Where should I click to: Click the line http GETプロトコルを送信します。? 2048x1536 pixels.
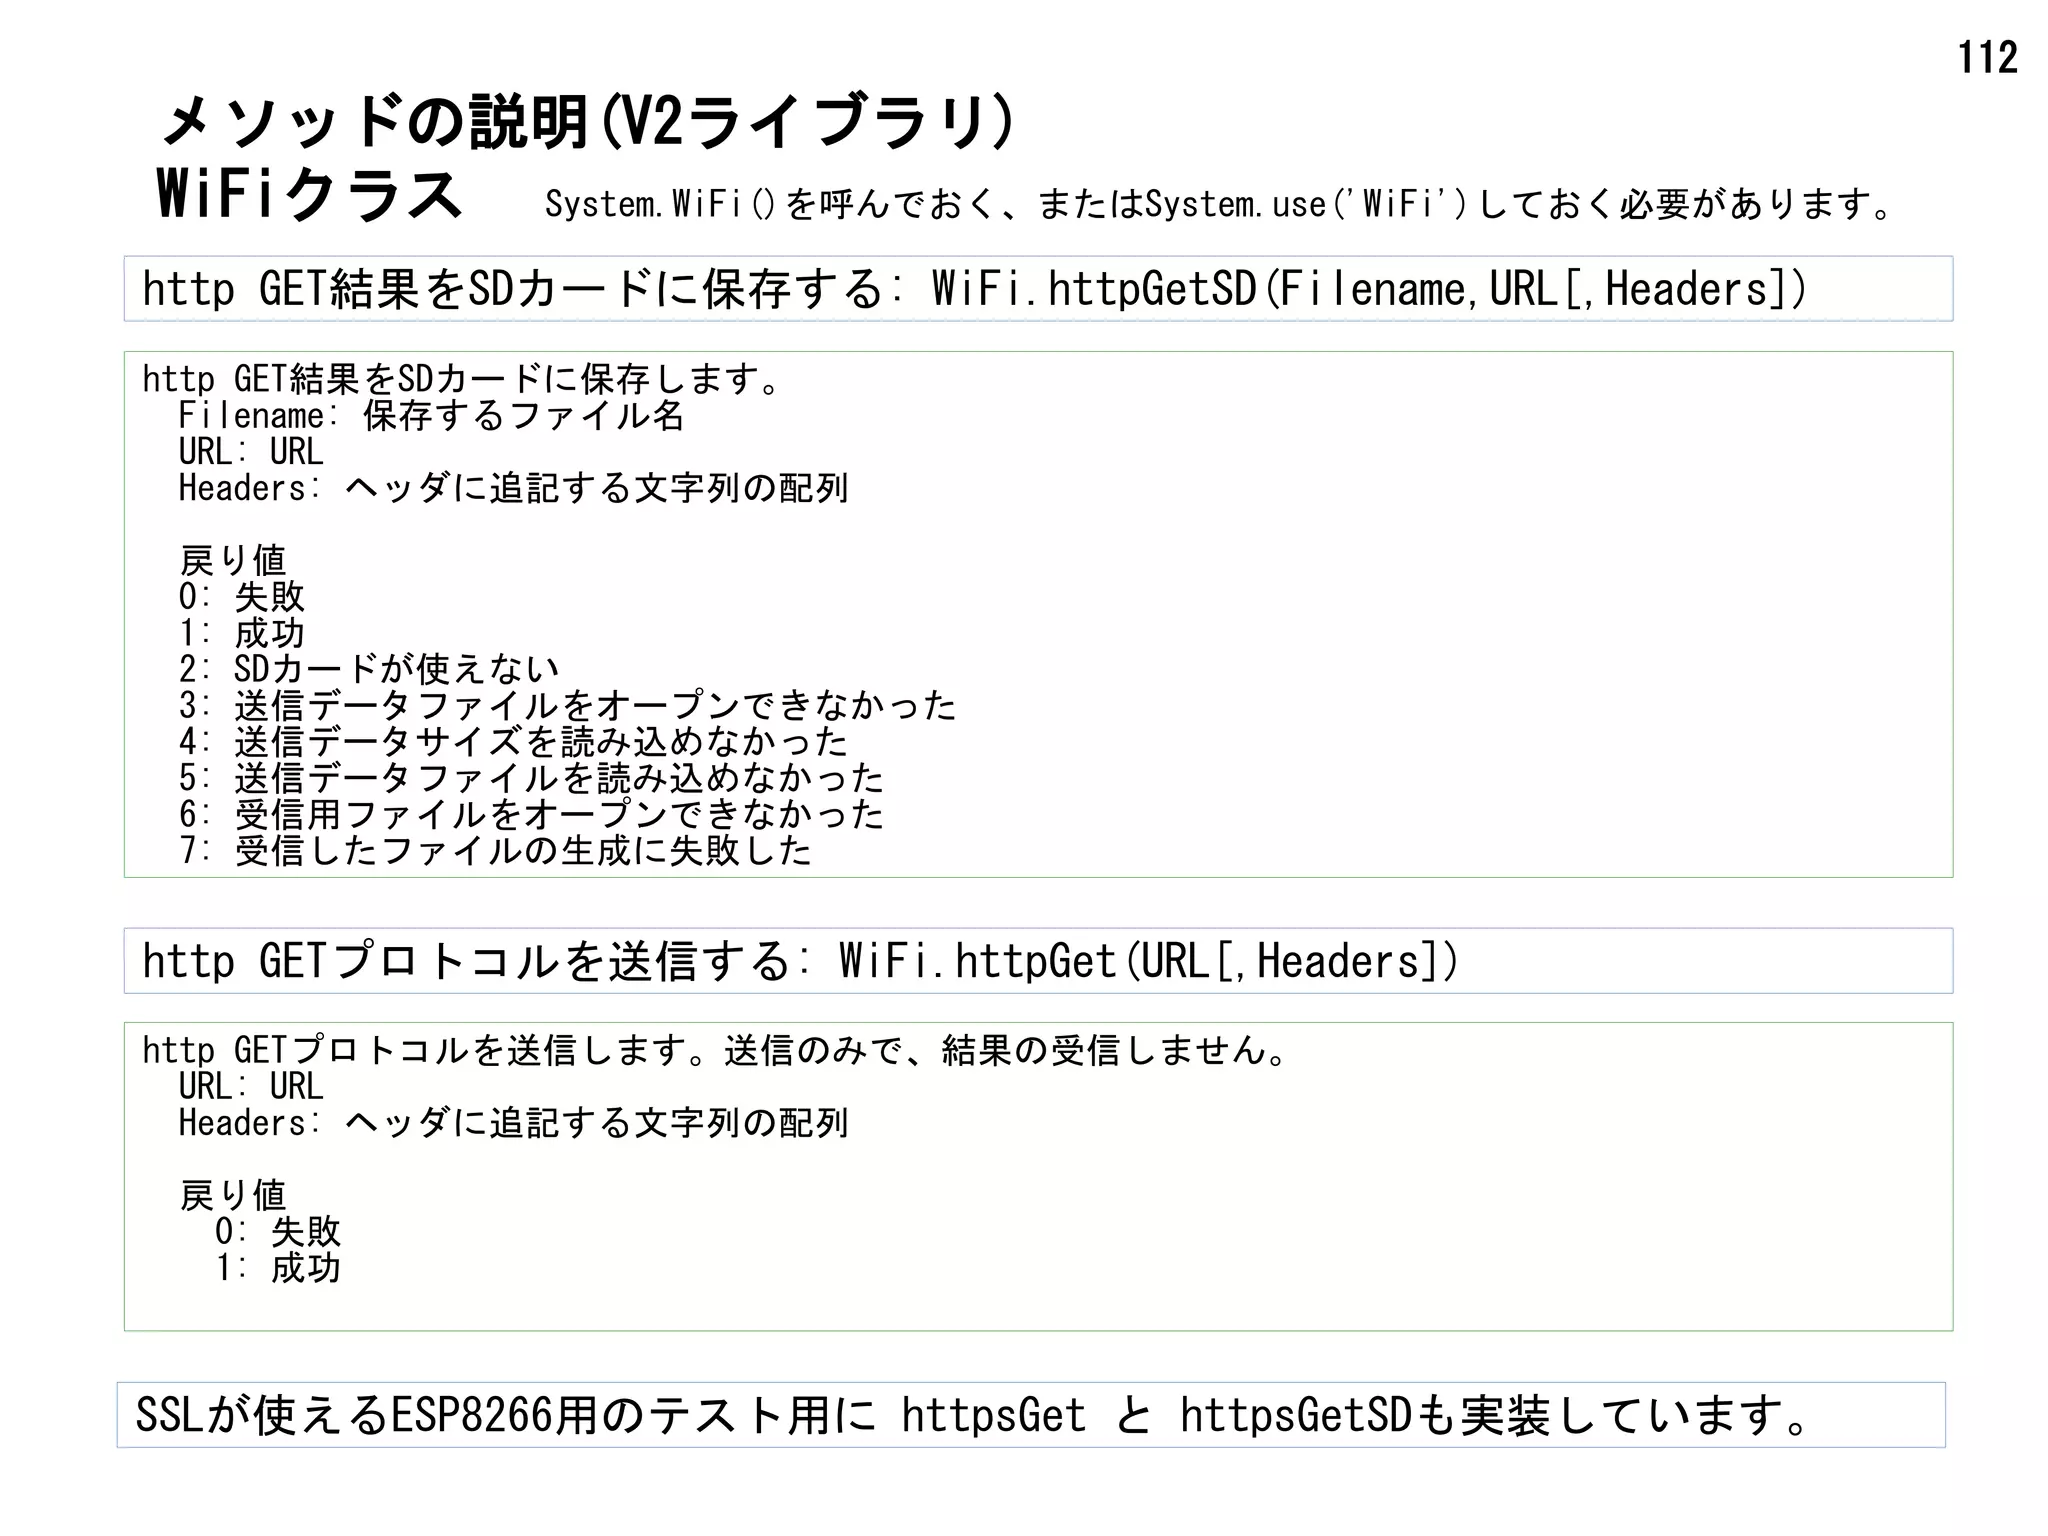point(716,1050)
